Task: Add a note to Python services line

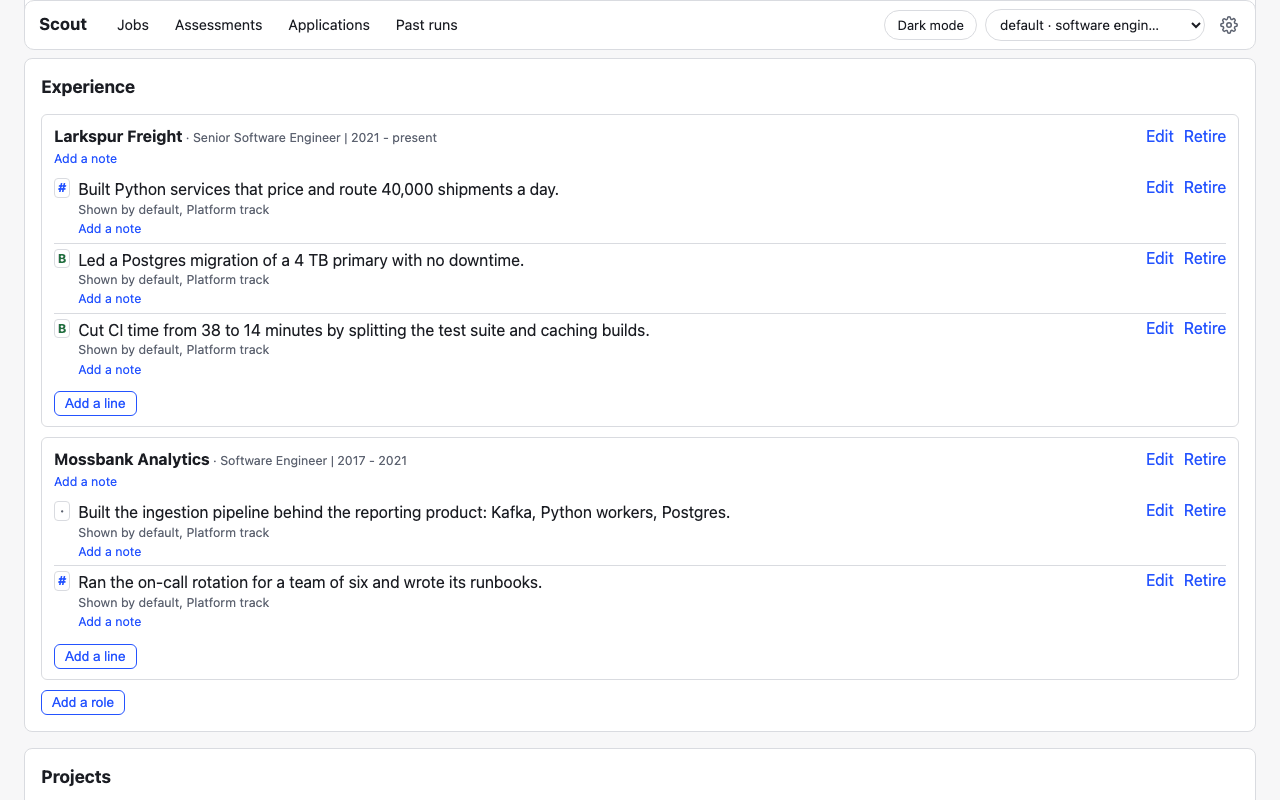Action: click(110, 229)
